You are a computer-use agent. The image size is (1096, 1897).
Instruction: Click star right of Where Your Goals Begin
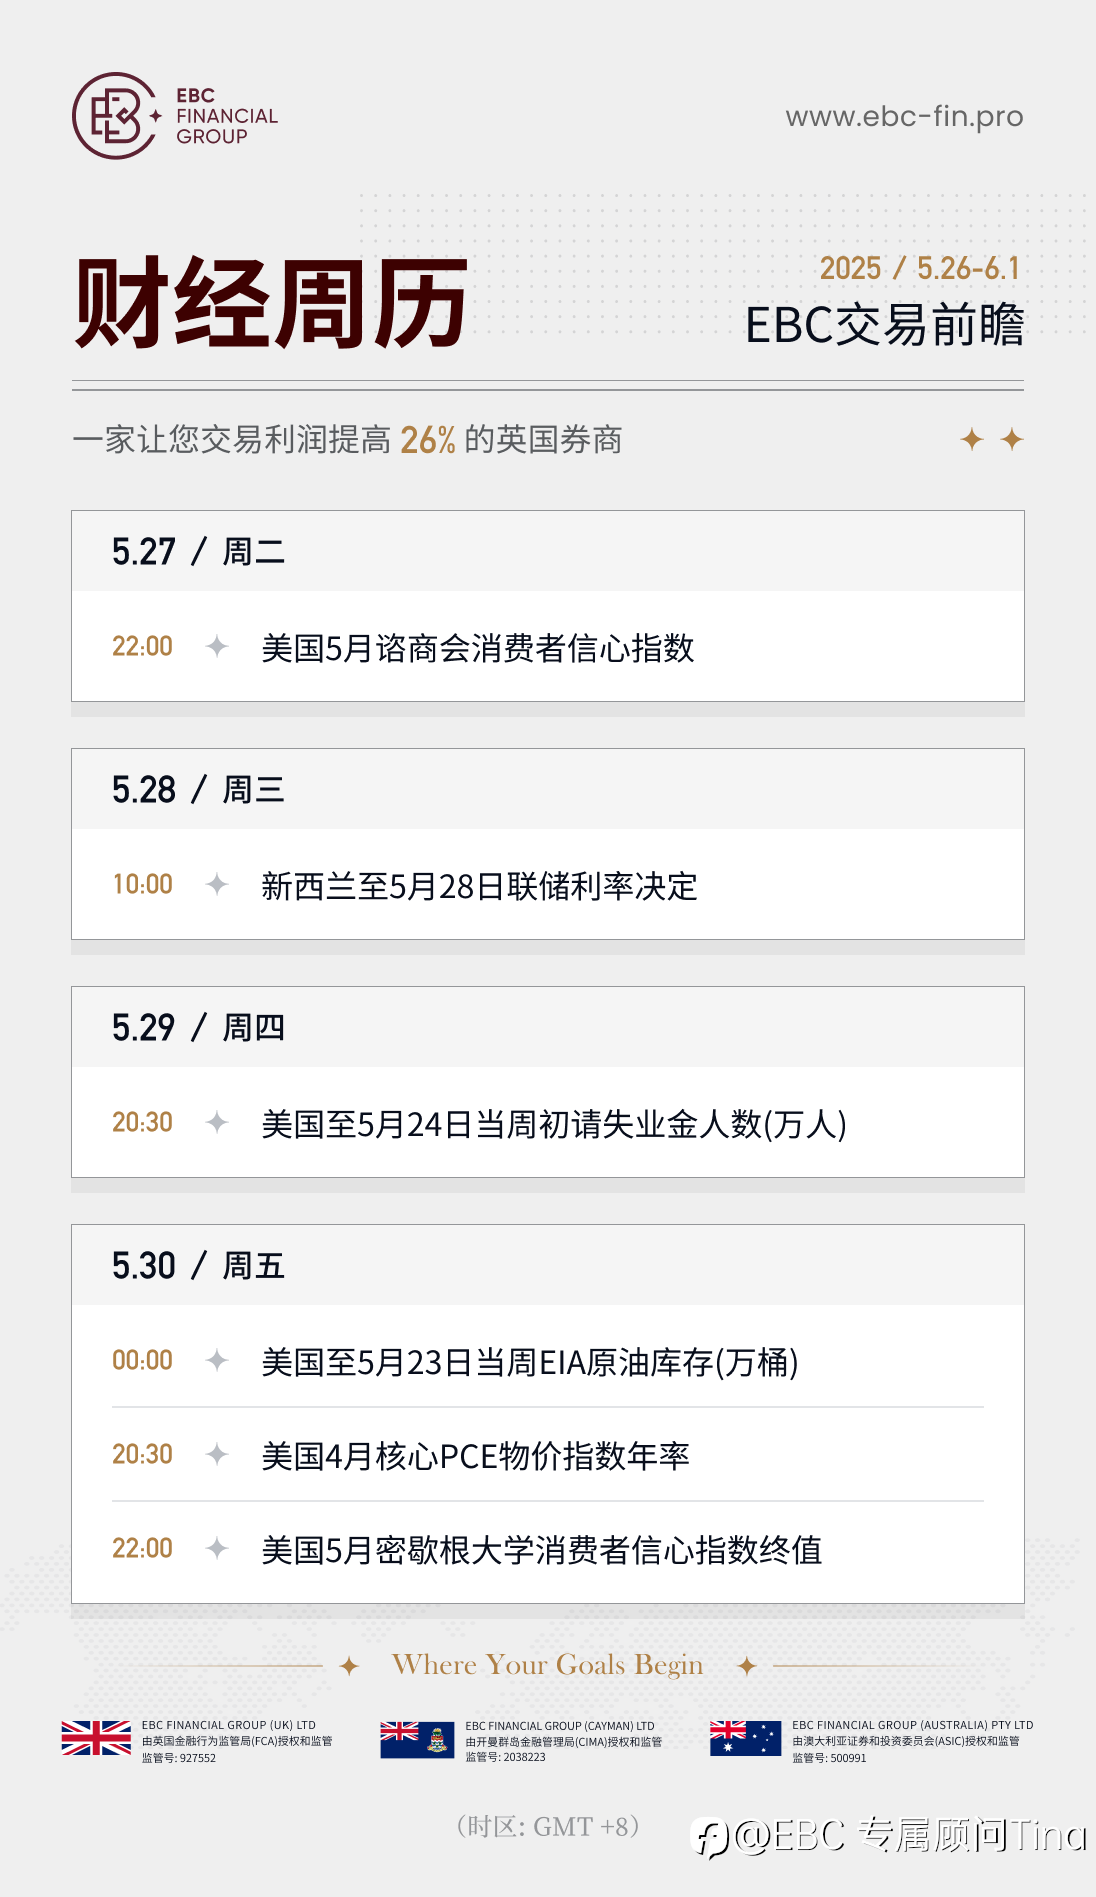point(746,1666)
